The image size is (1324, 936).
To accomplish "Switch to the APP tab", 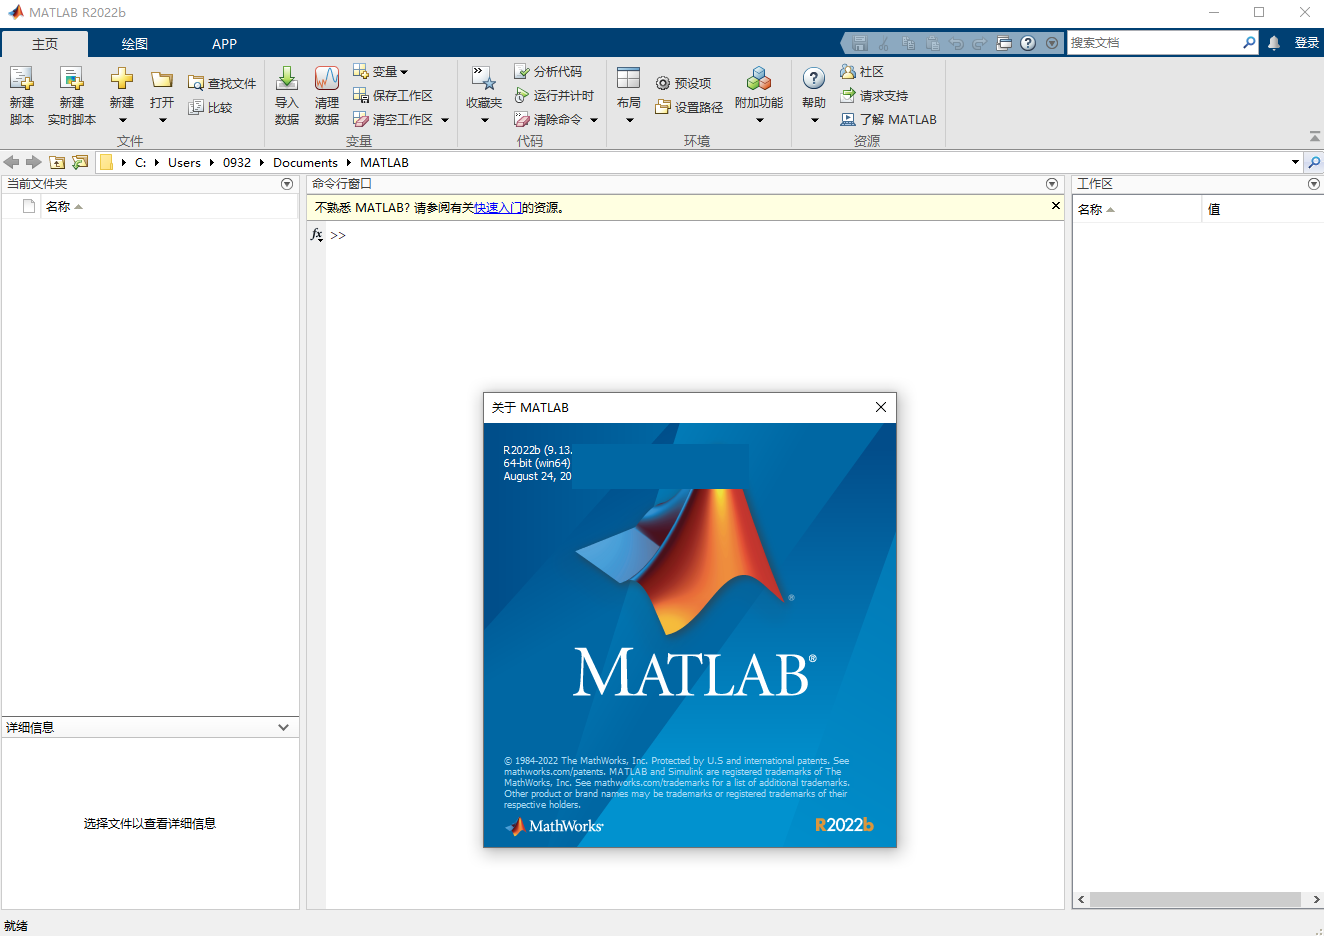I will pyautogui.click(x=224, y=44).
